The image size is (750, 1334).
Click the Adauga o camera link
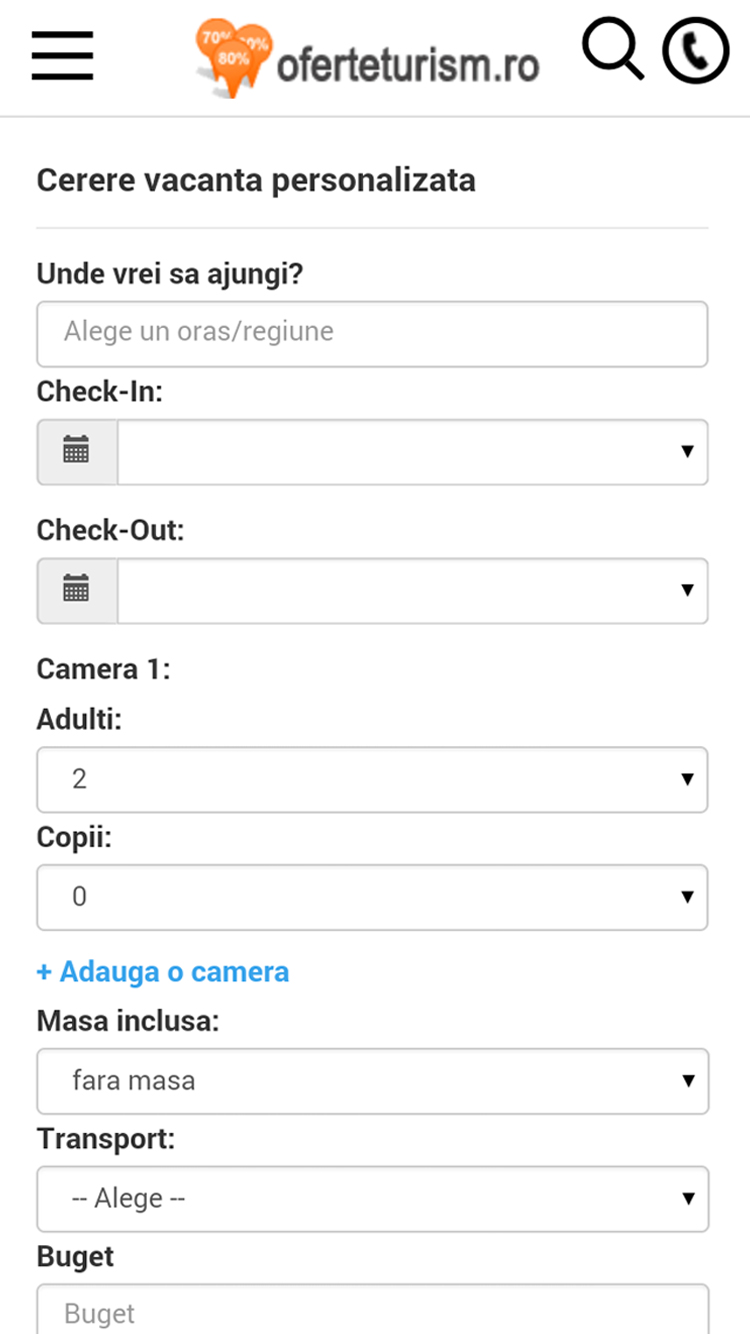click(163, 972)
